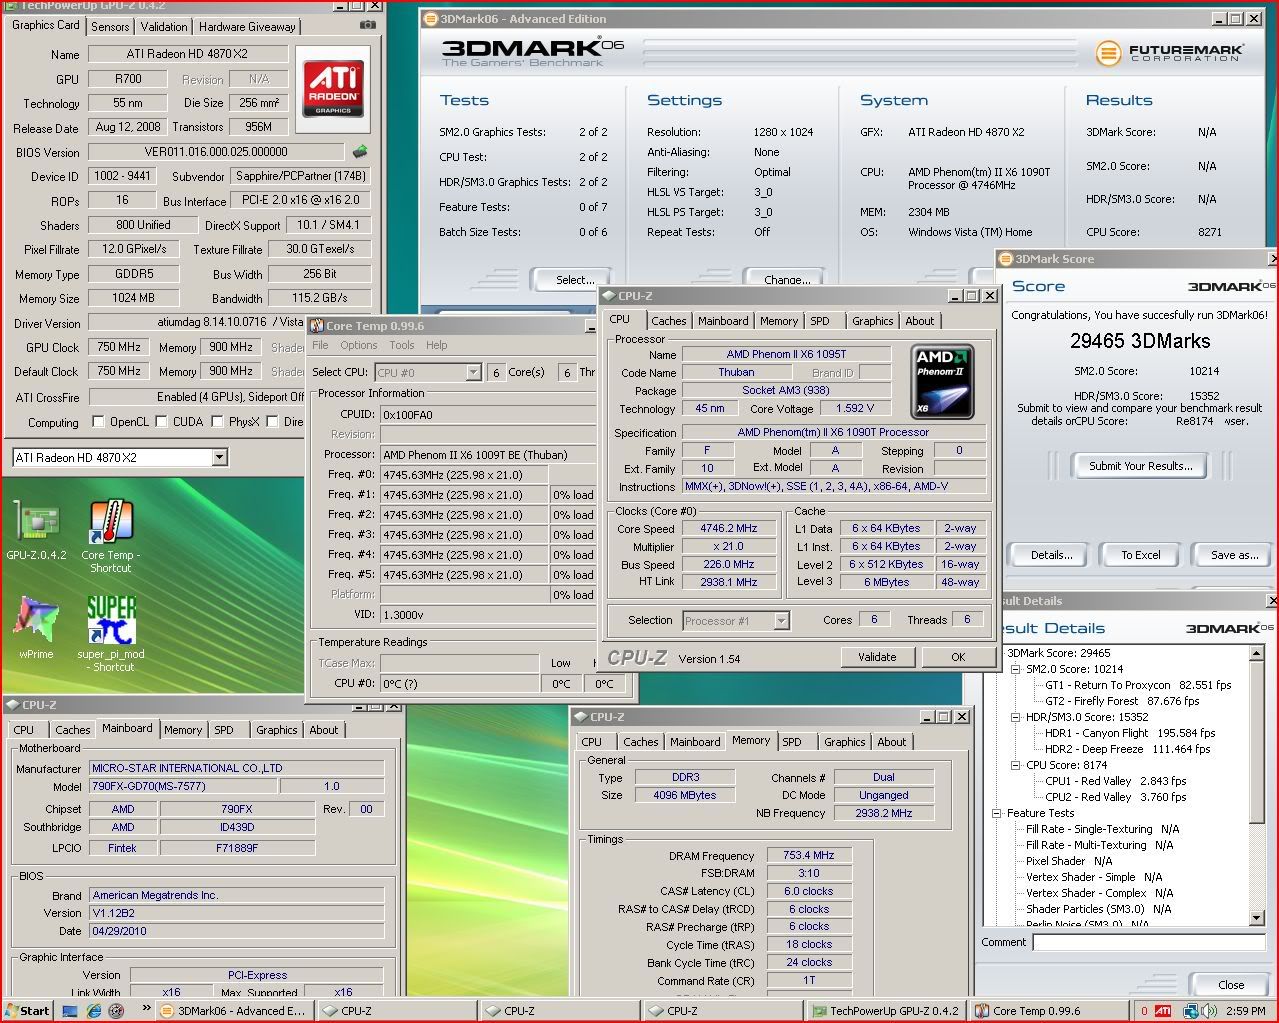The width and height of the screenshot is (1279, 1023).
Task: Switch to Caches tab in top CPU-Z window
Action: coord(669,321)
